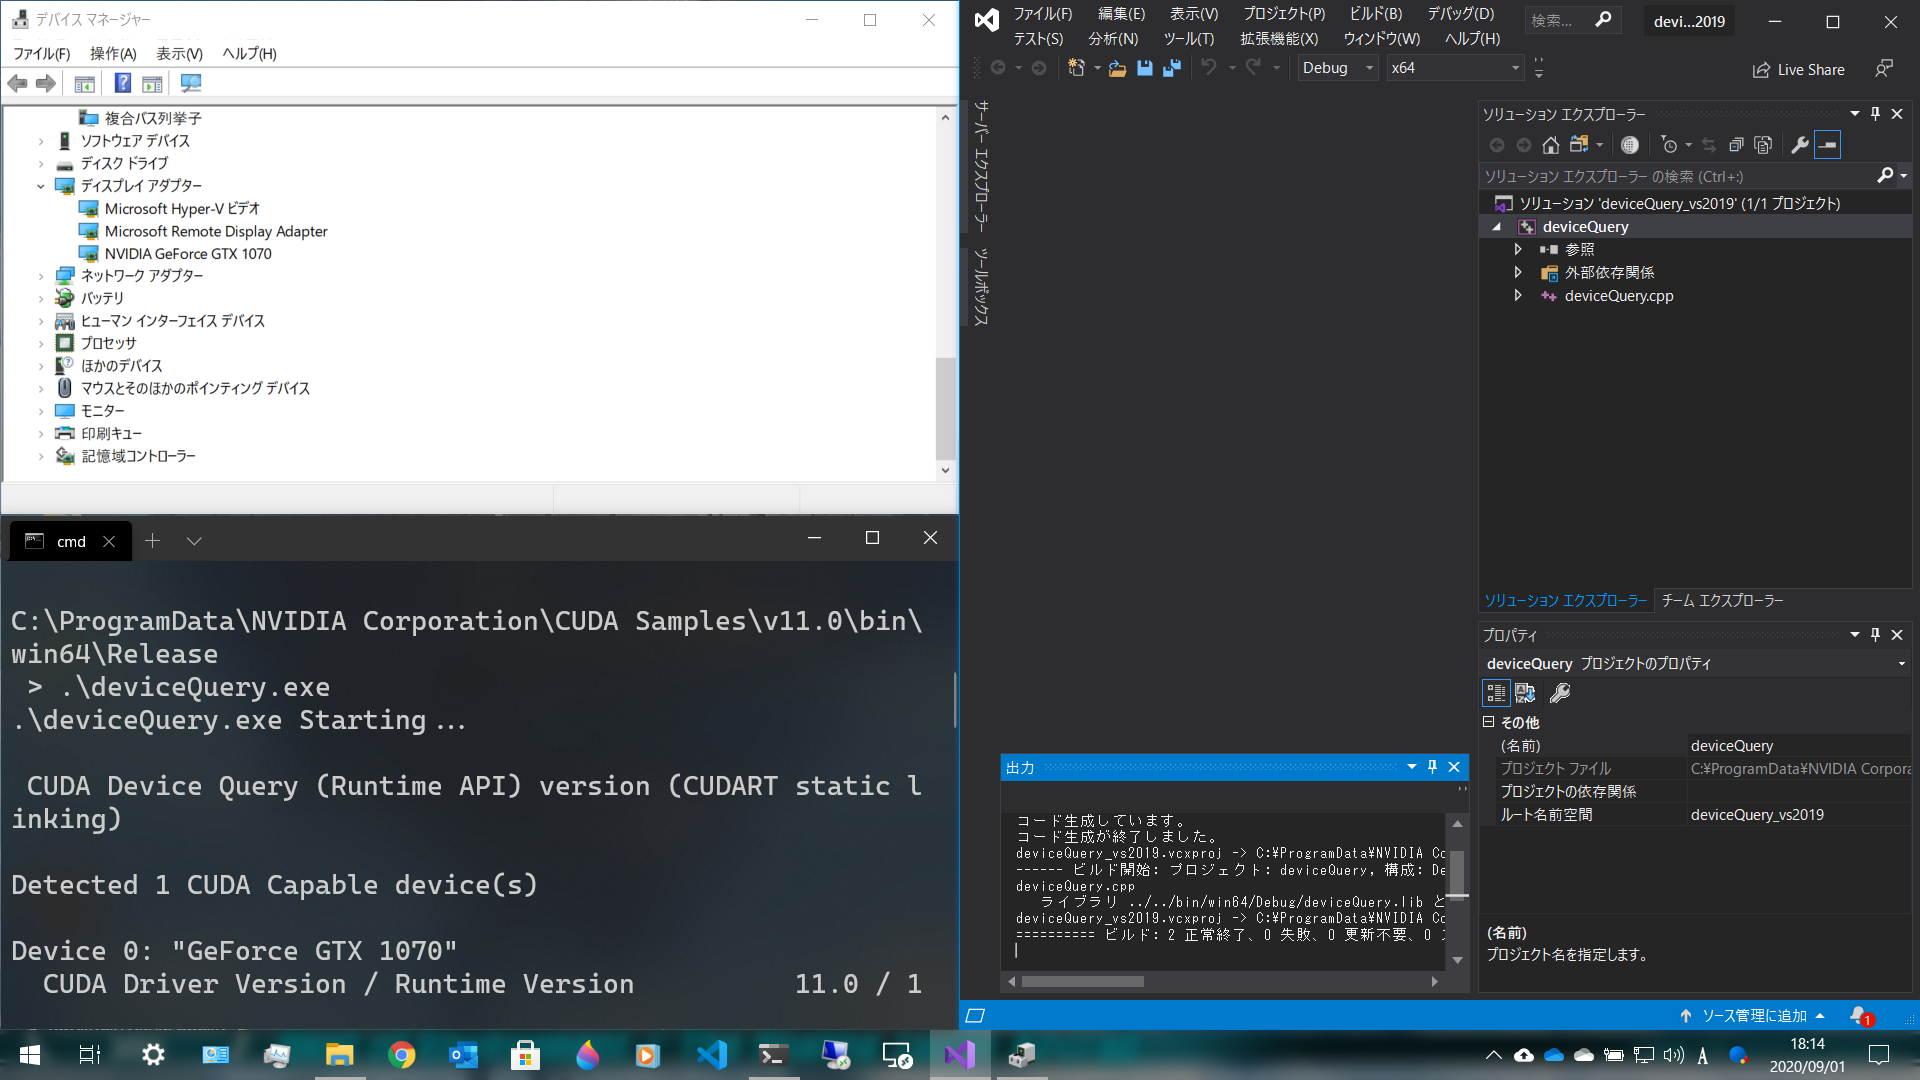The height and width of the screenshot is (1080, 1920).
Task: Toggle the pin on the プロパティ panel
Action: (x=1875, y=634)
